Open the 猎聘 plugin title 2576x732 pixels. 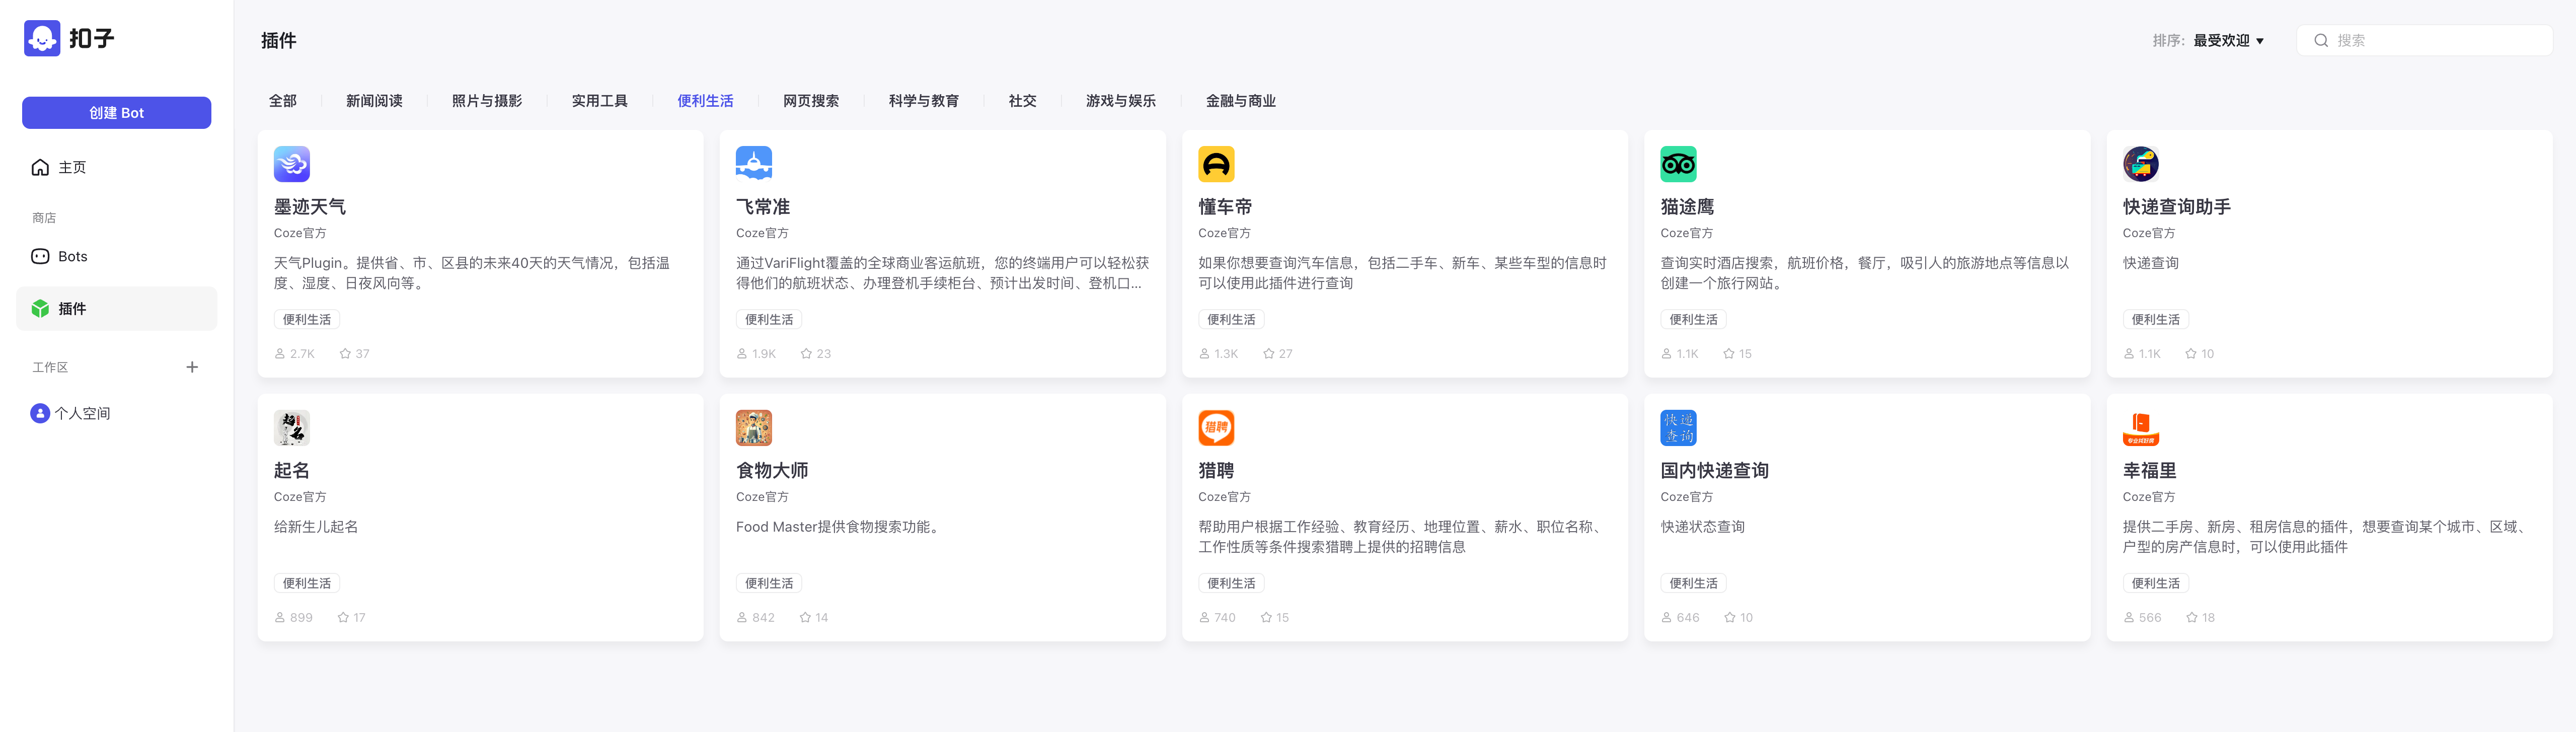tap(1216, 471)
